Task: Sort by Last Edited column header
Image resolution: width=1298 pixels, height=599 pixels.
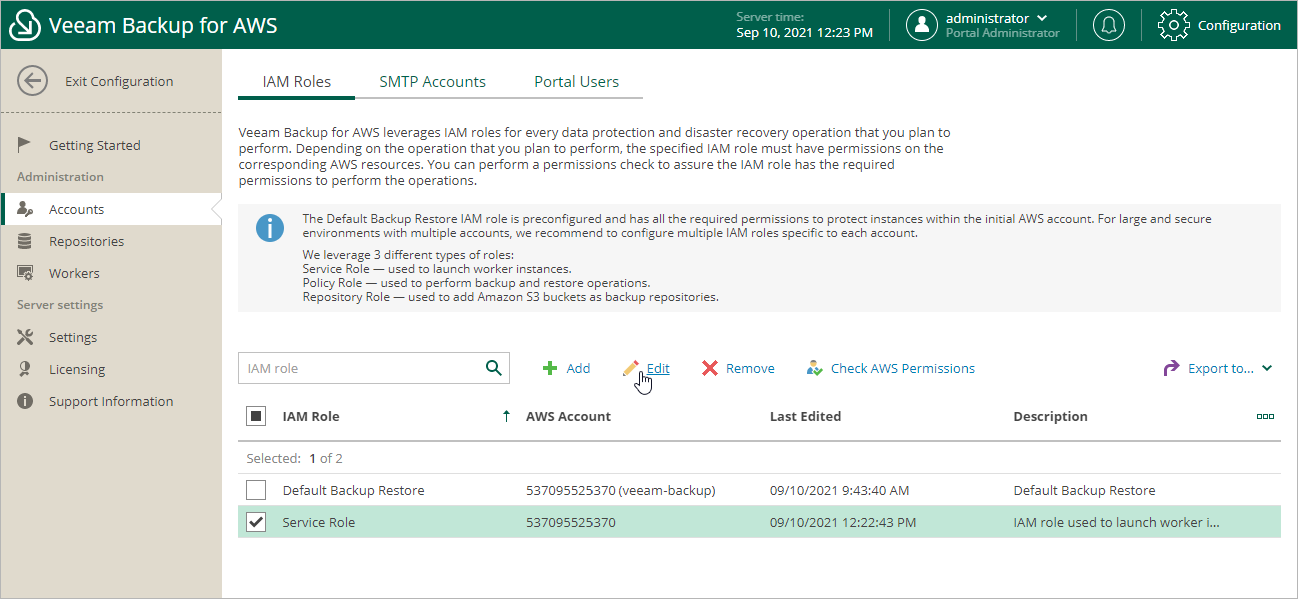Action: [x=805, y=416]
